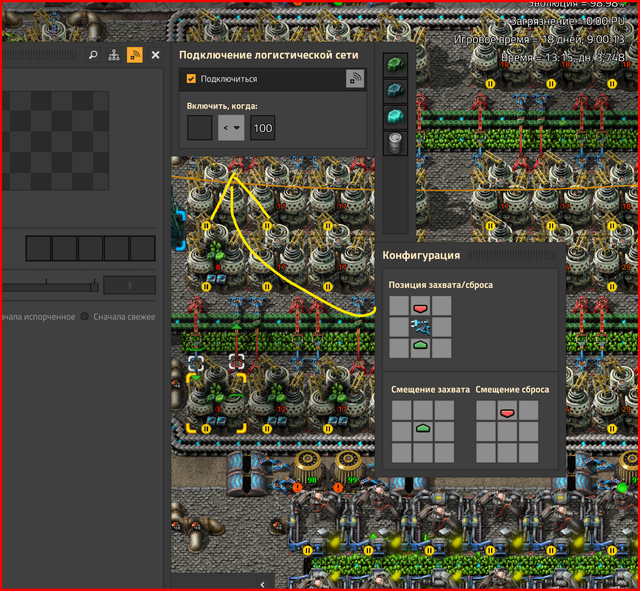This screenshot has height=591, width=640.
Task: Choose a signal in the empty condition slot
Action: (199, 128)
